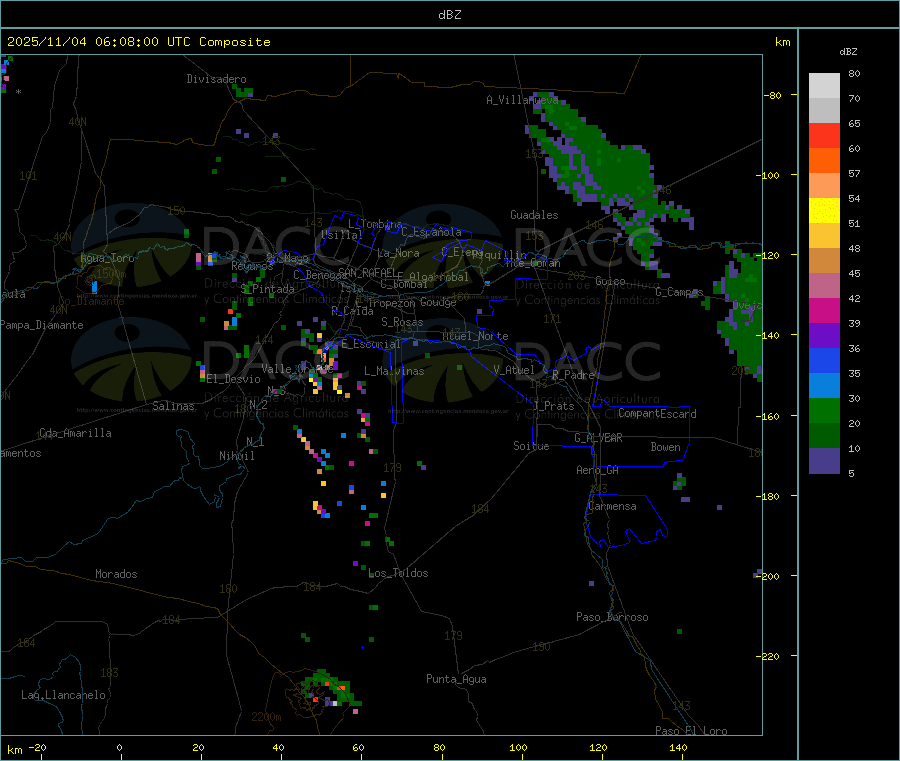Click the Morados label
900x761 pixels.
(x=116, y=574)
